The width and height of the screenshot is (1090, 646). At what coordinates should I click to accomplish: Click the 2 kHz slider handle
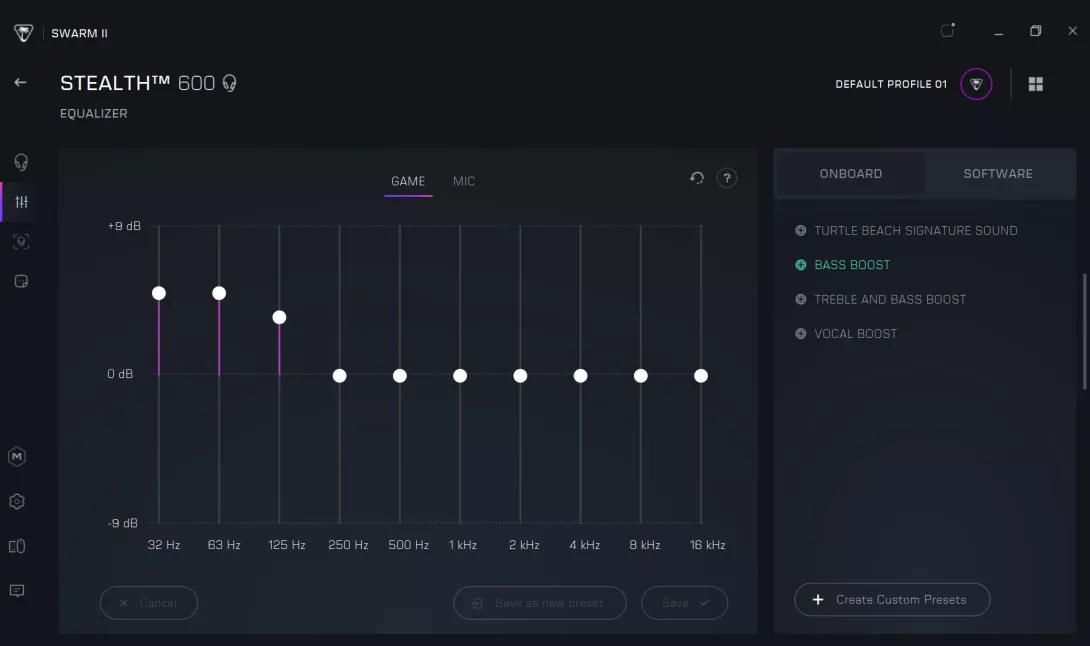pos(520,376)
